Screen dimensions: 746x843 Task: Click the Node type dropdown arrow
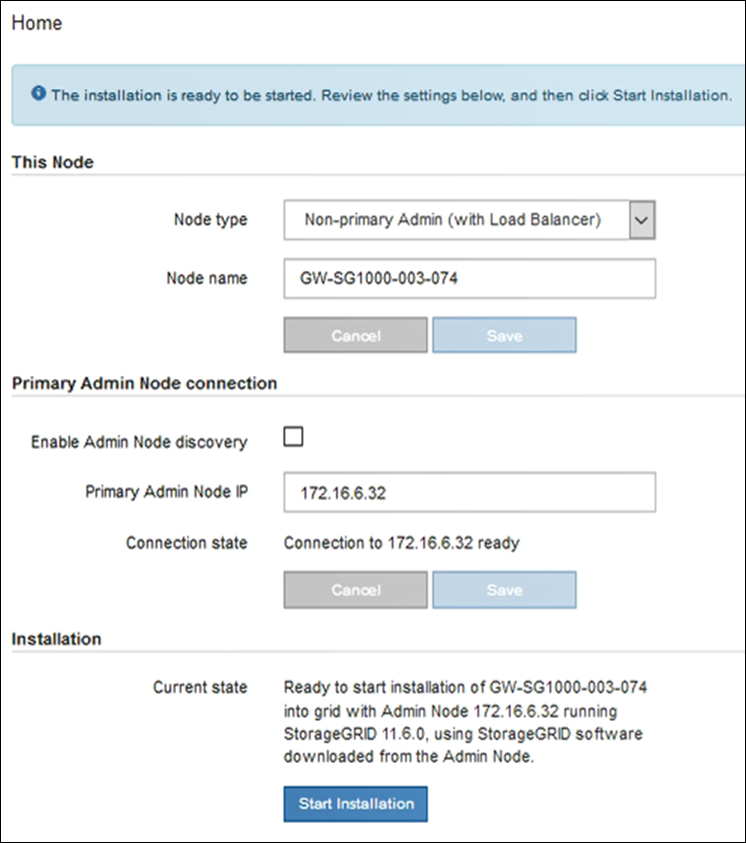click(642, 220)
